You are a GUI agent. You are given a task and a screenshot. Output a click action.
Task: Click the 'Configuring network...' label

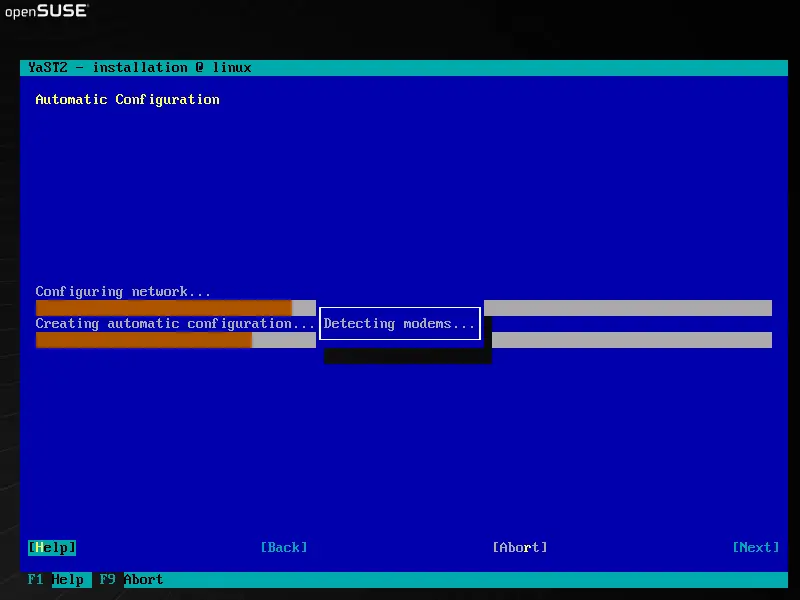pyautogui.click(x=123, y=291)
